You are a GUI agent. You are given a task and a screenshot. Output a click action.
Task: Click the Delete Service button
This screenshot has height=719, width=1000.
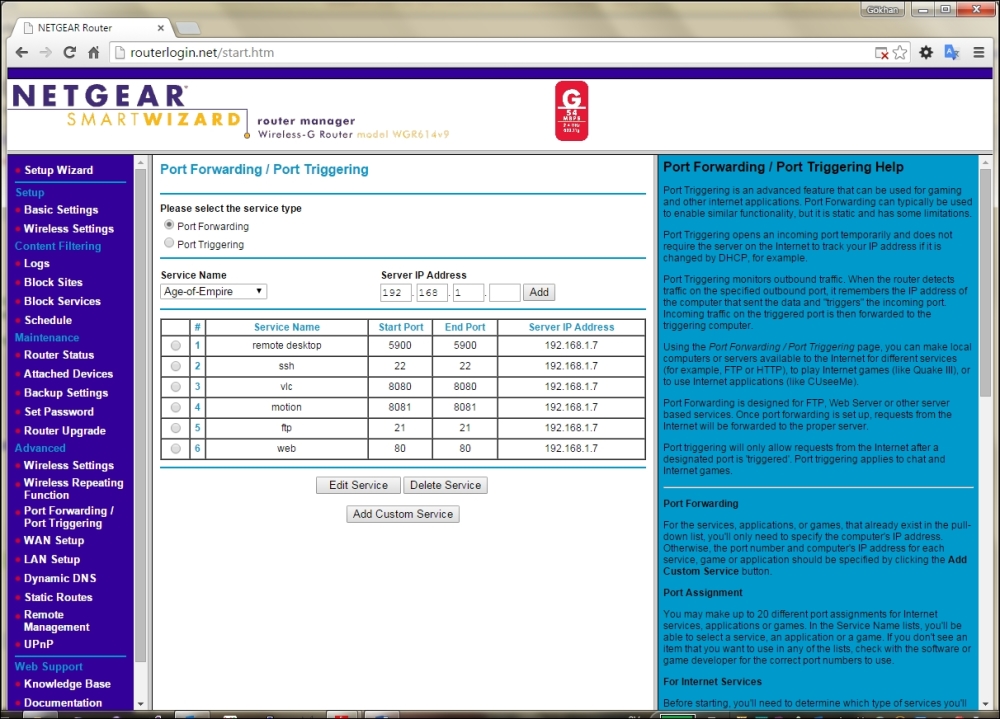(445, 486)
